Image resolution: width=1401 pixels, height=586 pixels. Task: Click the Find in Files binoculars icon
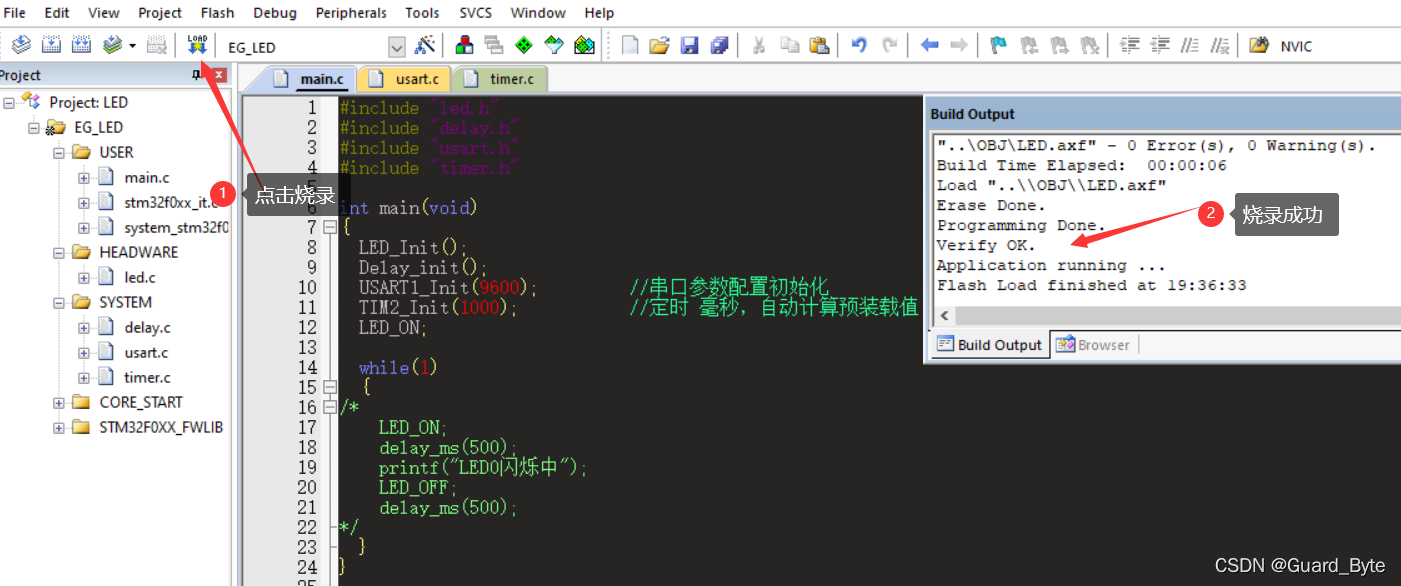[1260, 45]
